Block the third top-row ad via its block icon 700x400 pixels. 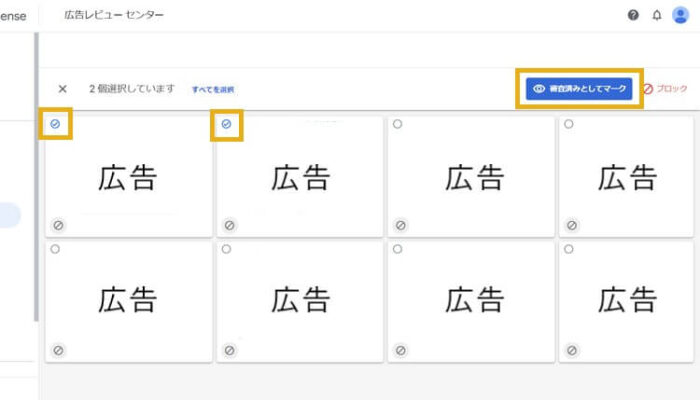click(x=401, y=225)
